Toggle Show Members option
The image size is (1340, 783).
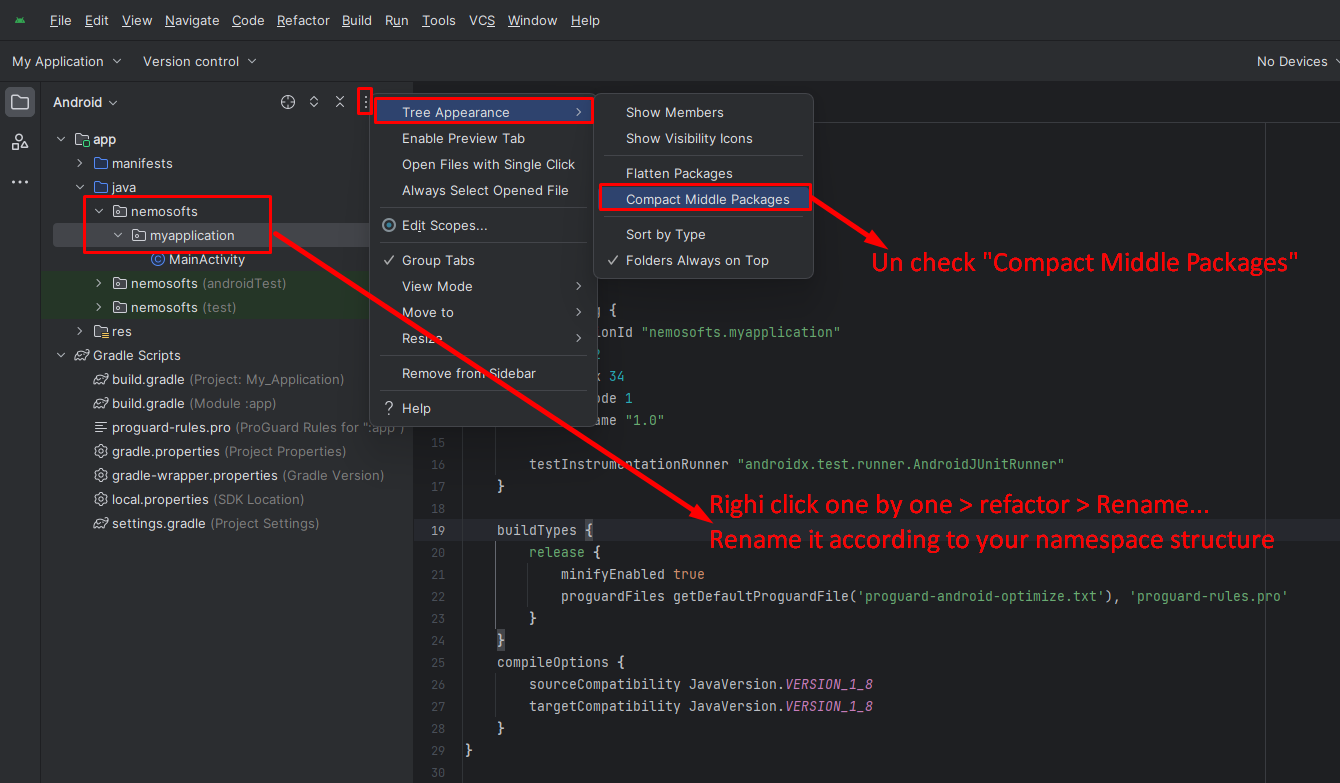point(704,112)
